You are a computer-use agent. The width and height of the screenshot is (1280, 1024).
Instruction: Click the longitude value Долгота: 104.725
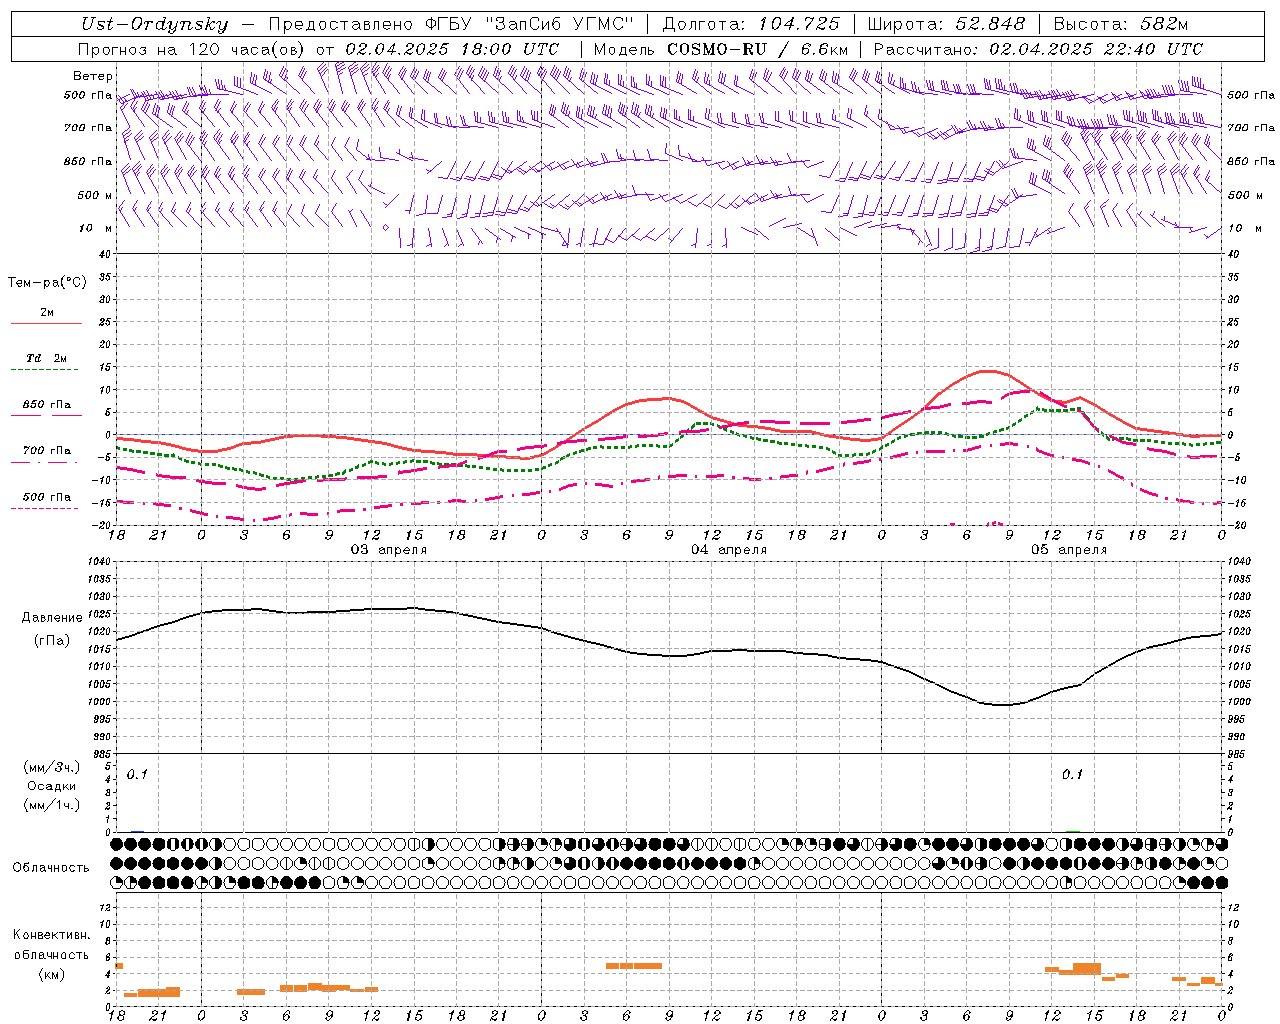click(x=750, y=25)
